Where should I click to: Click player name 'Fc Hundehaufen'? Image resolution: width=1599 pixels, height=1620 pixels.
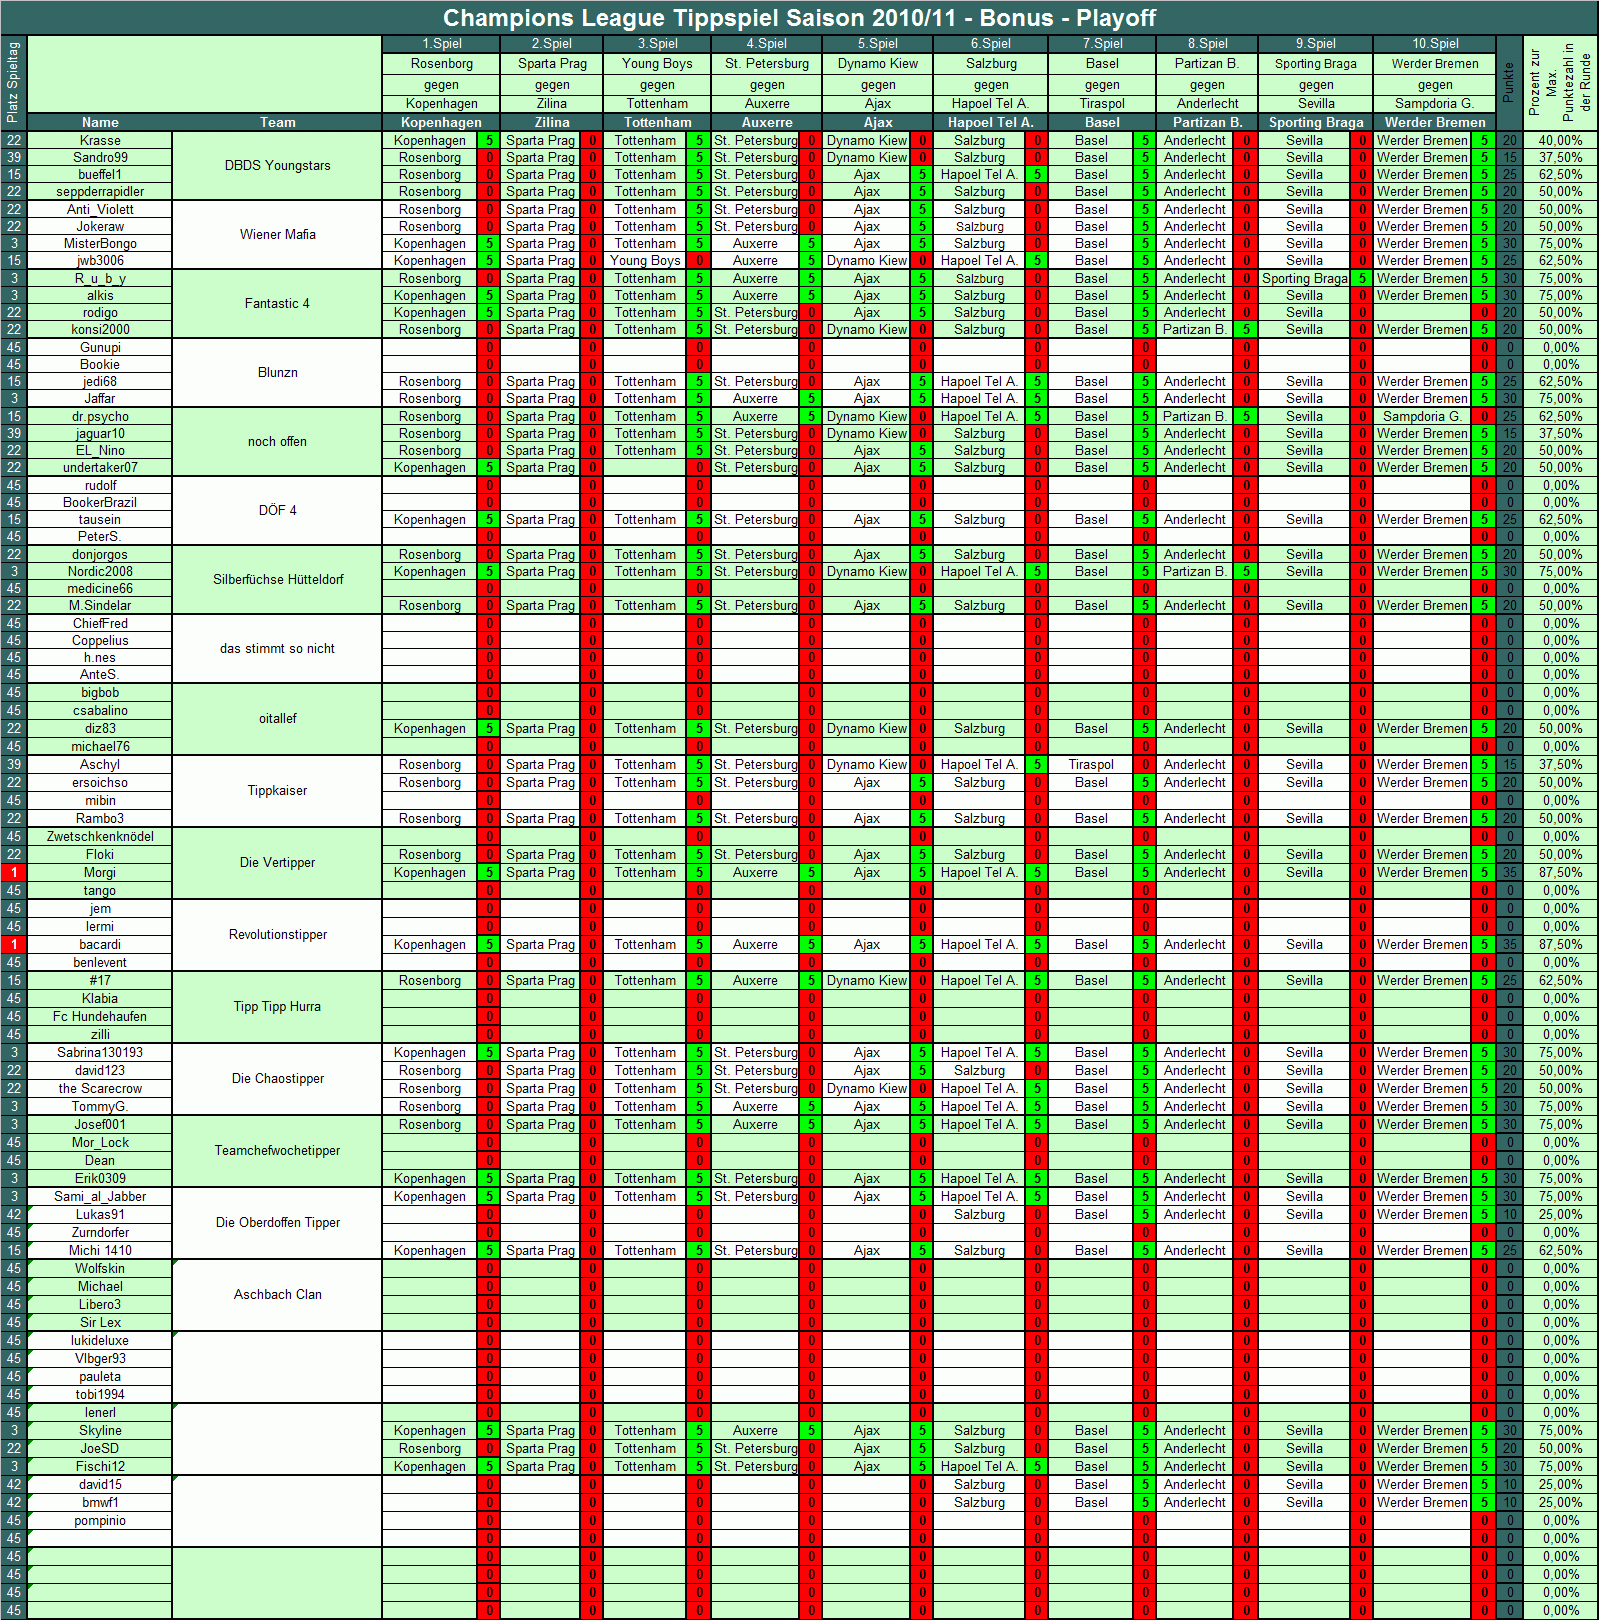[100, 1017]
